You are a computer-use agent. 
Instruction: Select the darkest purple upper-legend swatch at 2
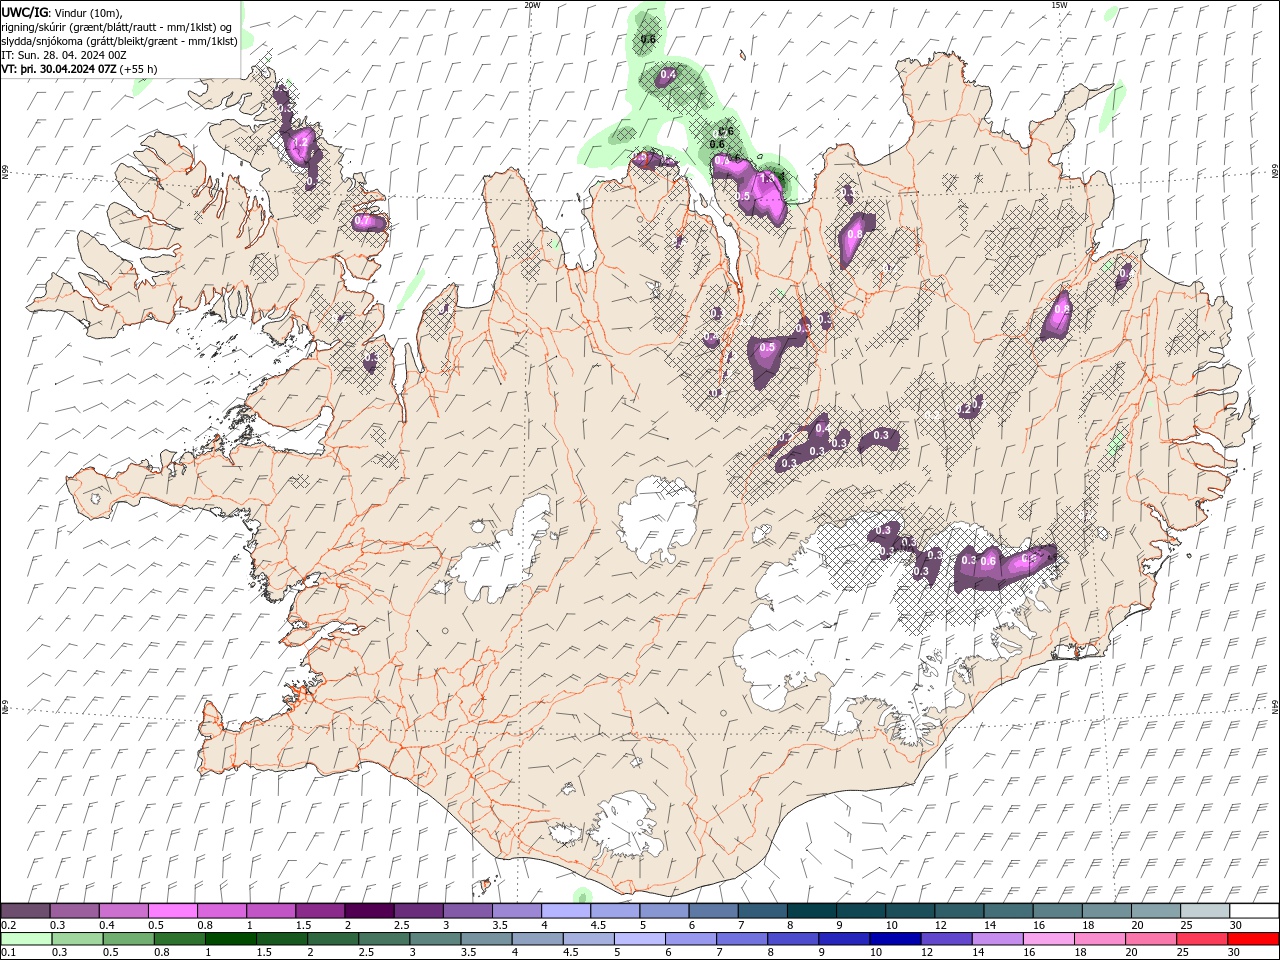click(x=369, y=911)
